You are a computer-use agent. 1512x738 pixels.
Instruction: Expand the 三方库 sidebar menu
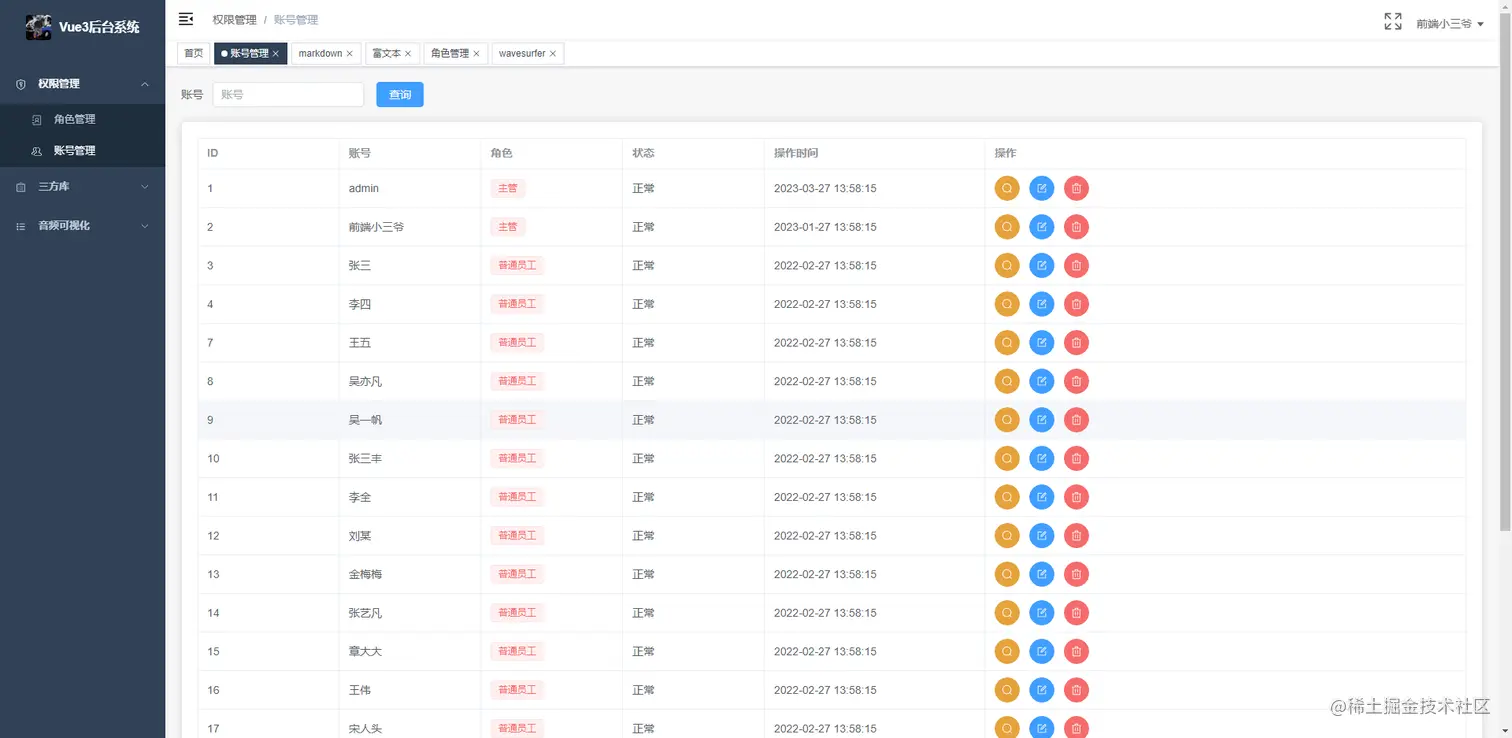(82, 187)
